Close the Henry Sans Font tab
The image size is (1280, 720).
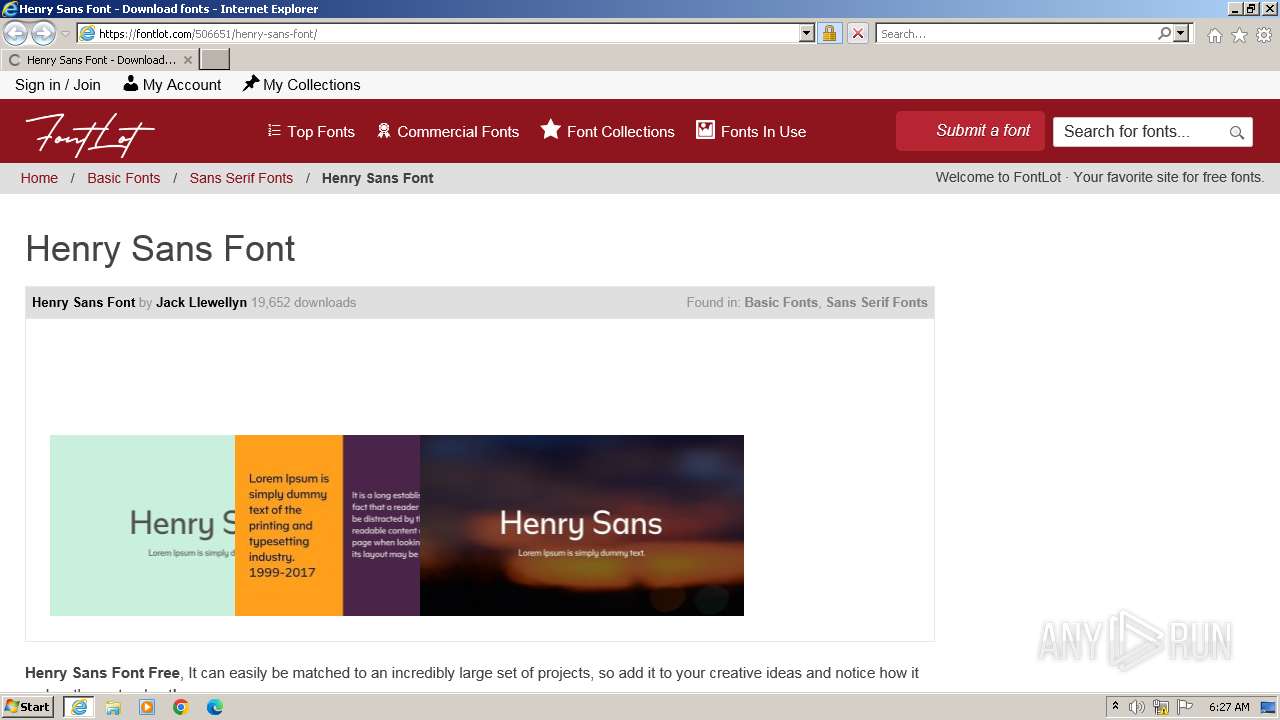[187, 60]
